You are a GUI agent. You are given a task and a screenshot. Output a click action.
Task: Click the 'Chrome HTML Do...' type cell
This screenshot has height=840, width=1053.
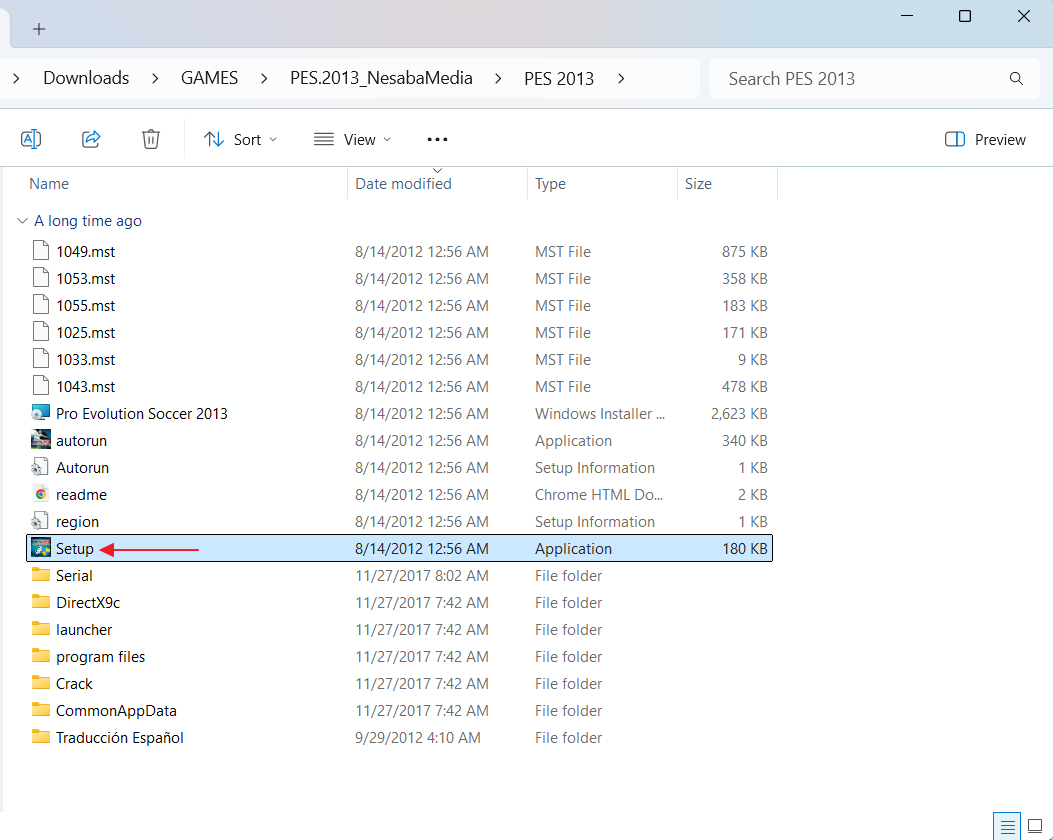(x=598, y=495)
